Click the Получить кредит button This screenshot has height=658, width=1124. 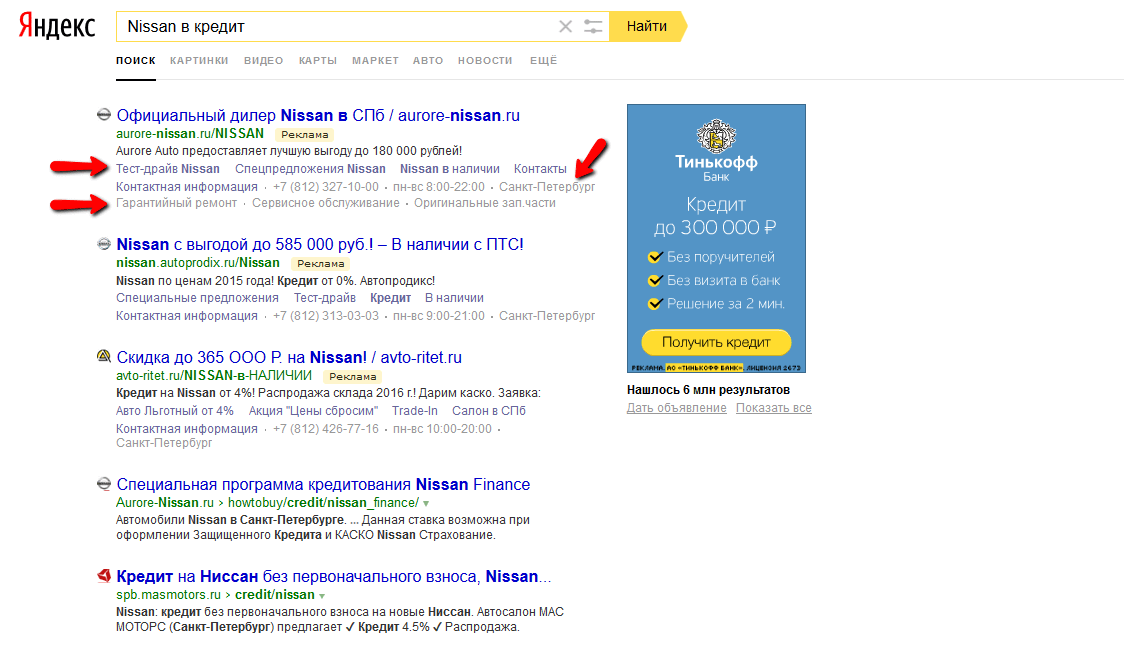(x=716, y=342)
